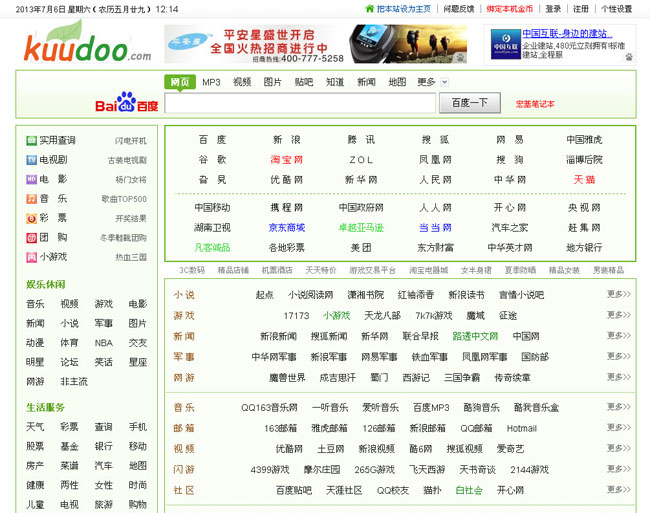The height and width of the screenshot is (513, 650).
Task: Open the 淘宝网 site link
Action: click(x=286, y=160)
